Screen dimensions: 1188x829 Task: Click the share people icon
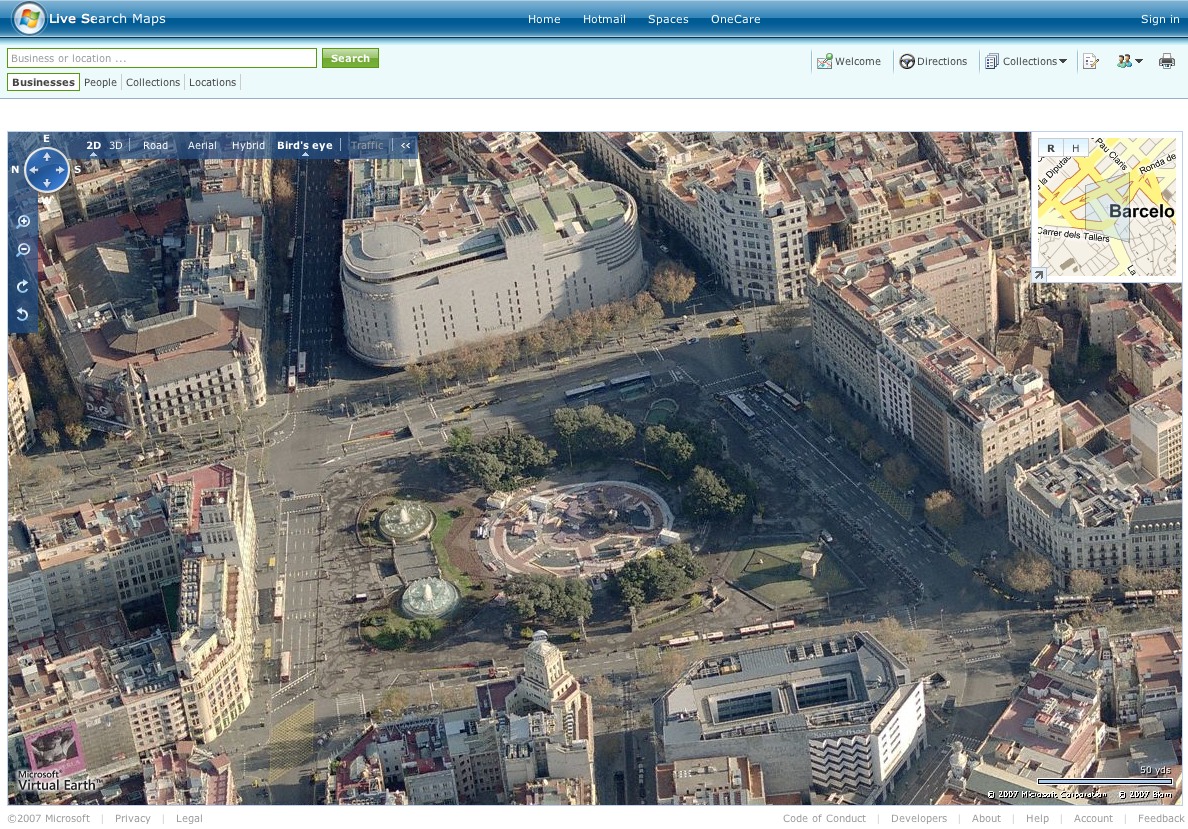point(1124,61)
